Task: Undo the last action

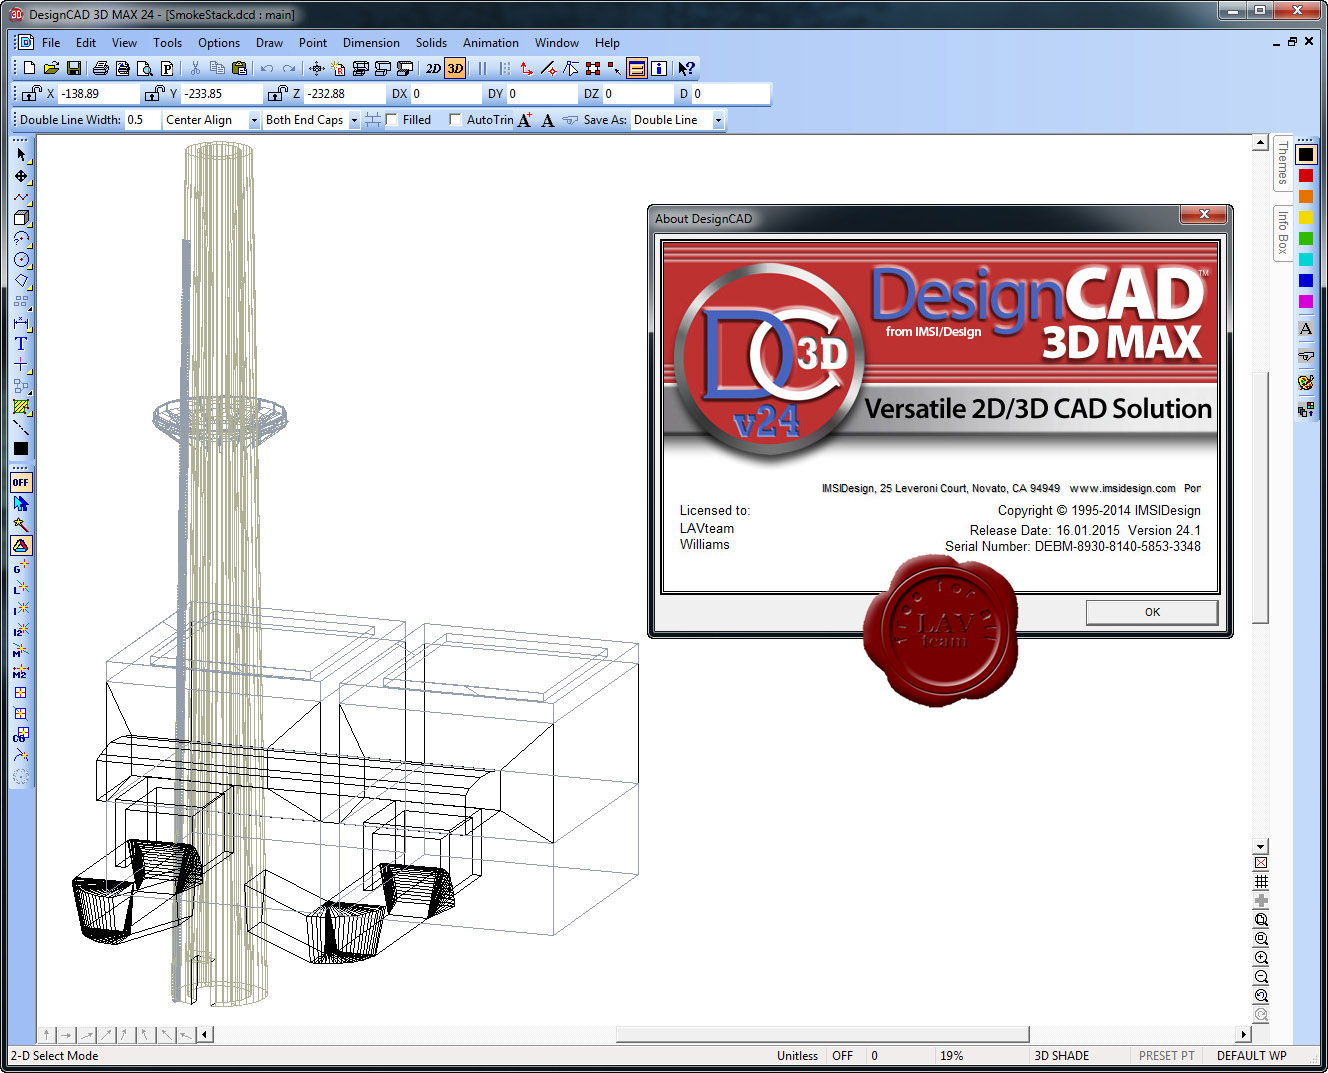Action: [x=266, y=68]
